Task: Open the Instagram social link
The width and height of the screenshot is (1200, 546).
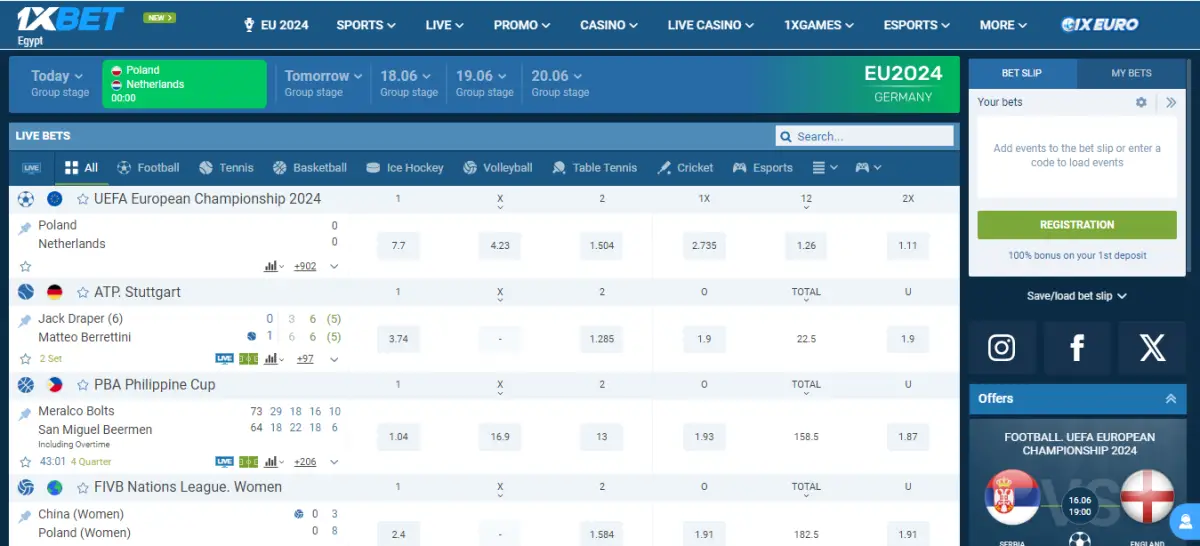Action: (x=1002, y=347)
